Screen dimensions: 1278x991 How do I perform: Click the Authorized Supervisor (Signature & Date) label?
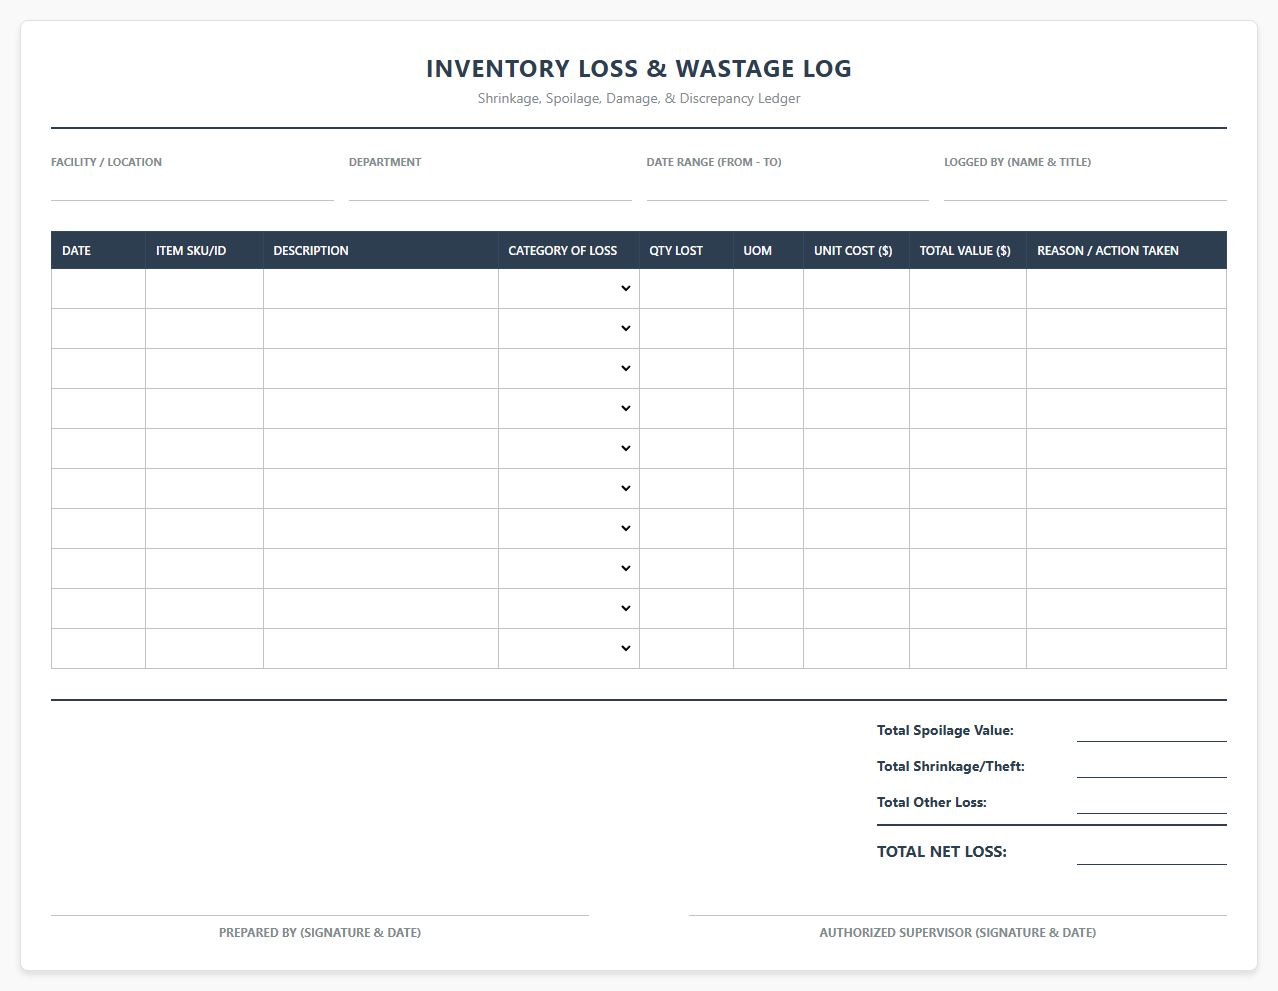coord(958,933)
